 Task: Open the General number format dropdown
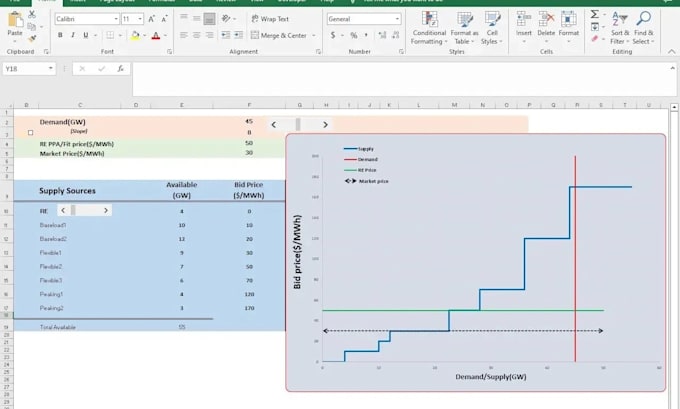pyautogui.click(x=397, y=19)
